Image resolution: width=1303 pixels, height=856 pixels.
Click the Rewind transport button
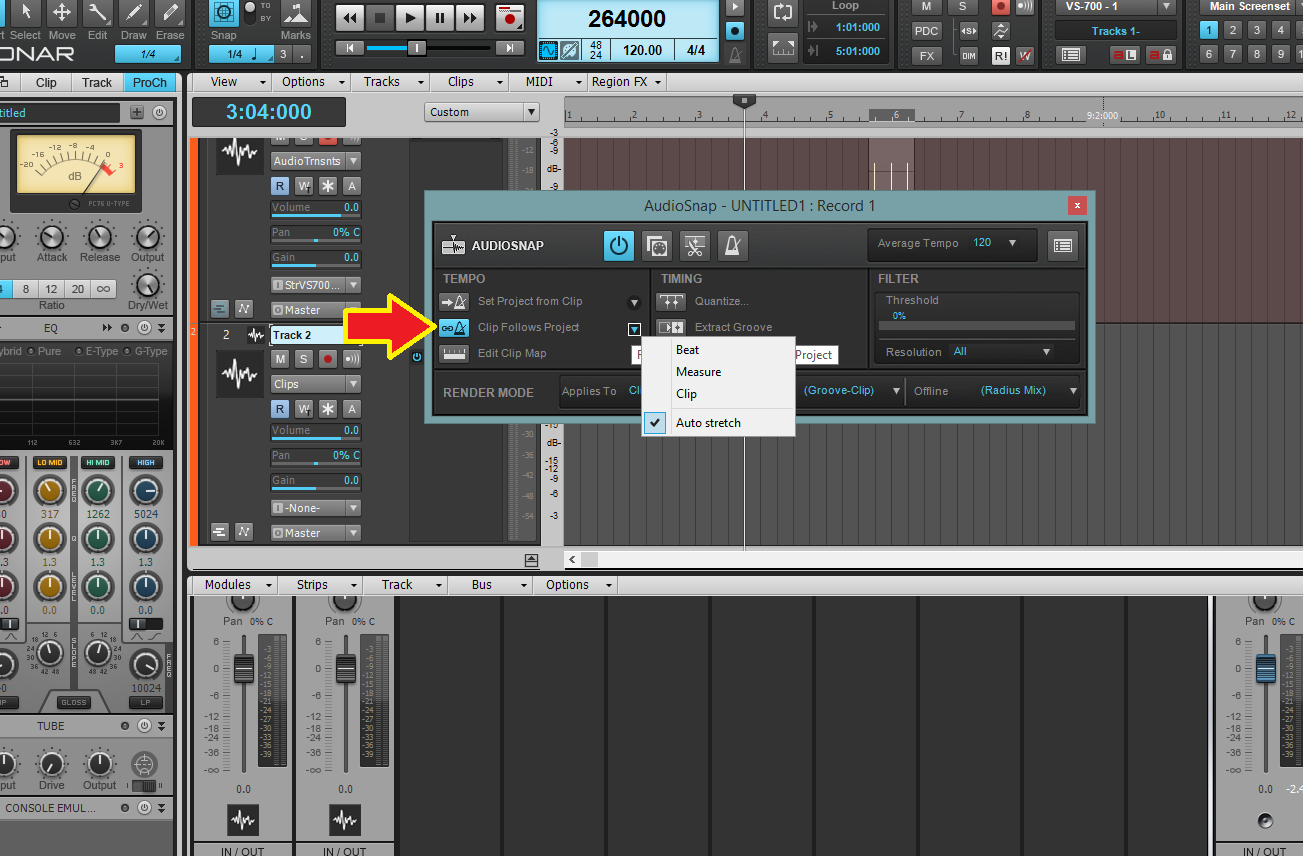click(349, 18)
